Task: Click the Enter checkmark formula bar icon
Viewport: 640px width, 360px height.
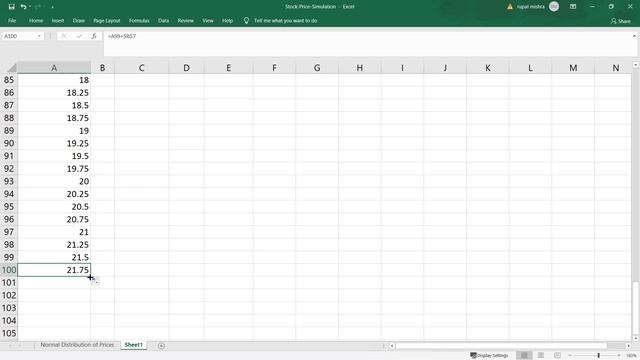Action: [79, 36]
